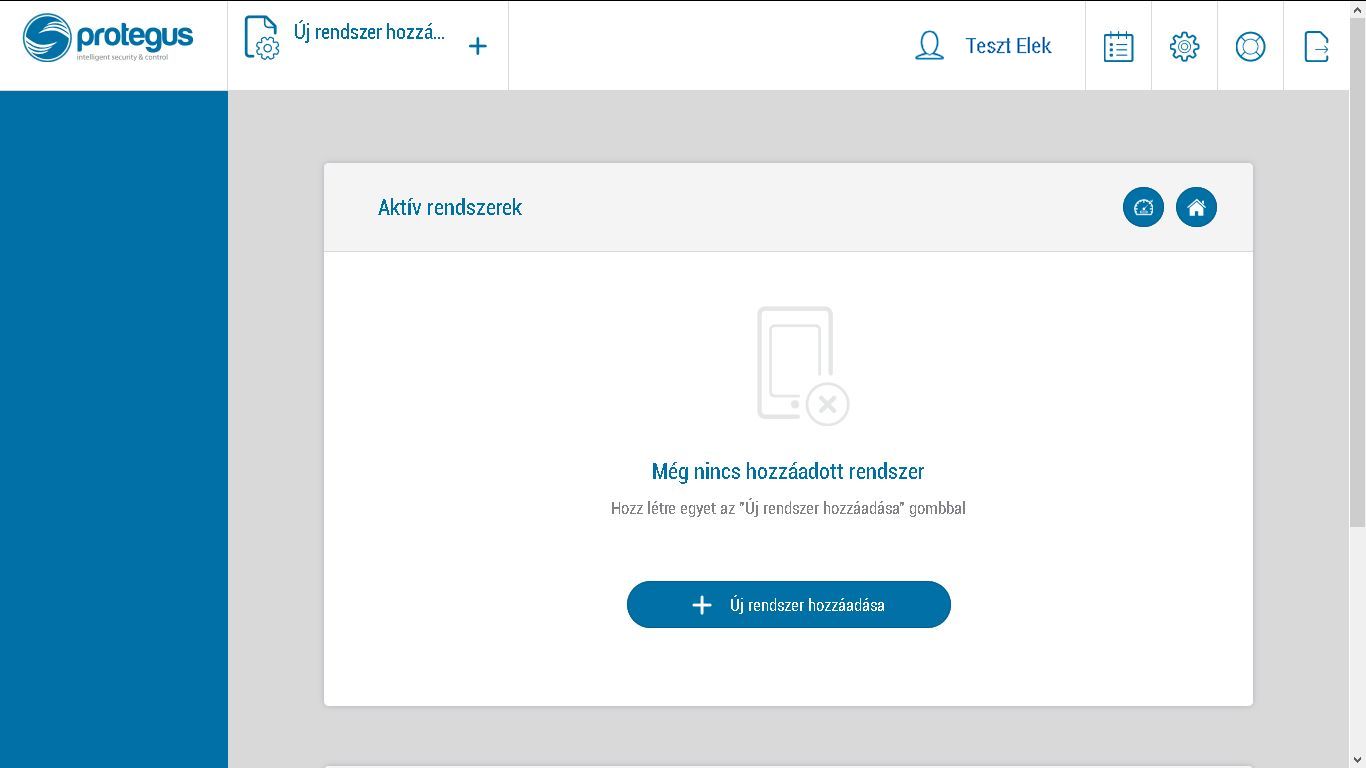This screenshot has width=1366, height=768.
Task: Open the dashboard speedometer icon
Action: (x=1143, y=207)
